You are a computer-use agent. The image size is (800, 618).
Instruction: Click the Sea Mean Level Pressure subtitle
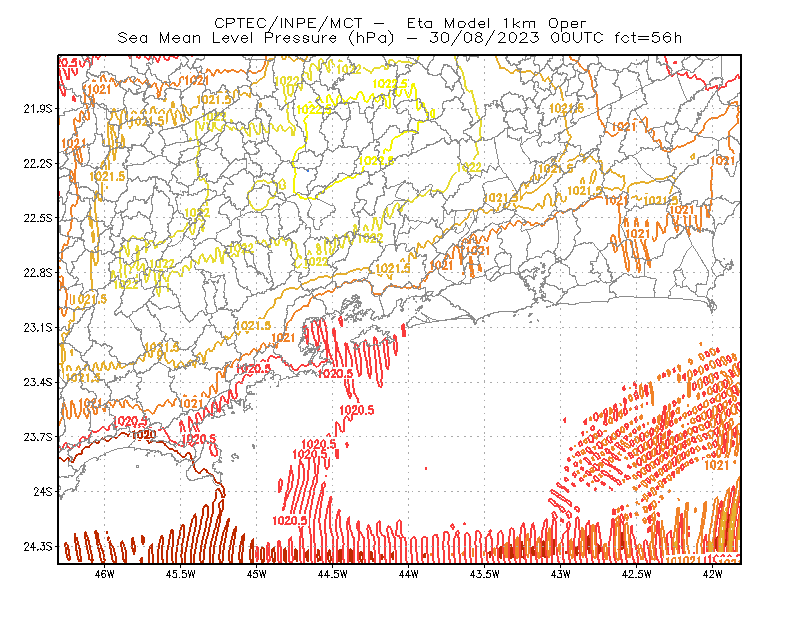click(400, 38)
